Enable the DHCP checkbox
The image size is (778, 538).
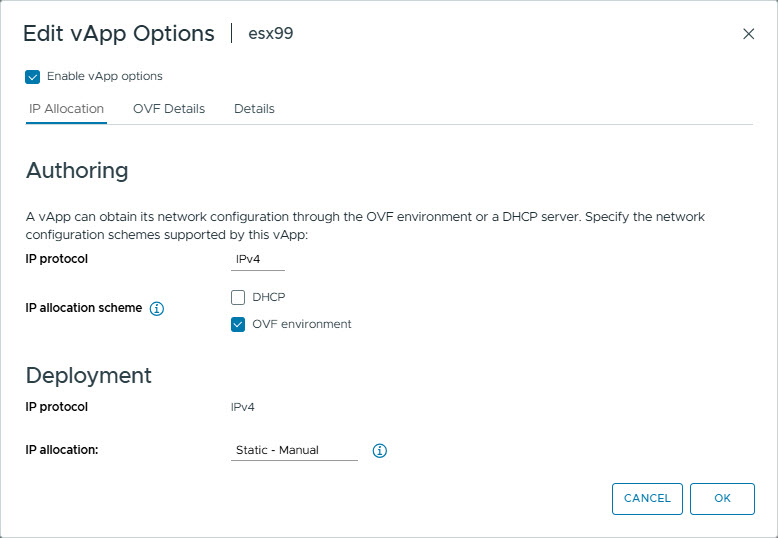tap(238, 297)
